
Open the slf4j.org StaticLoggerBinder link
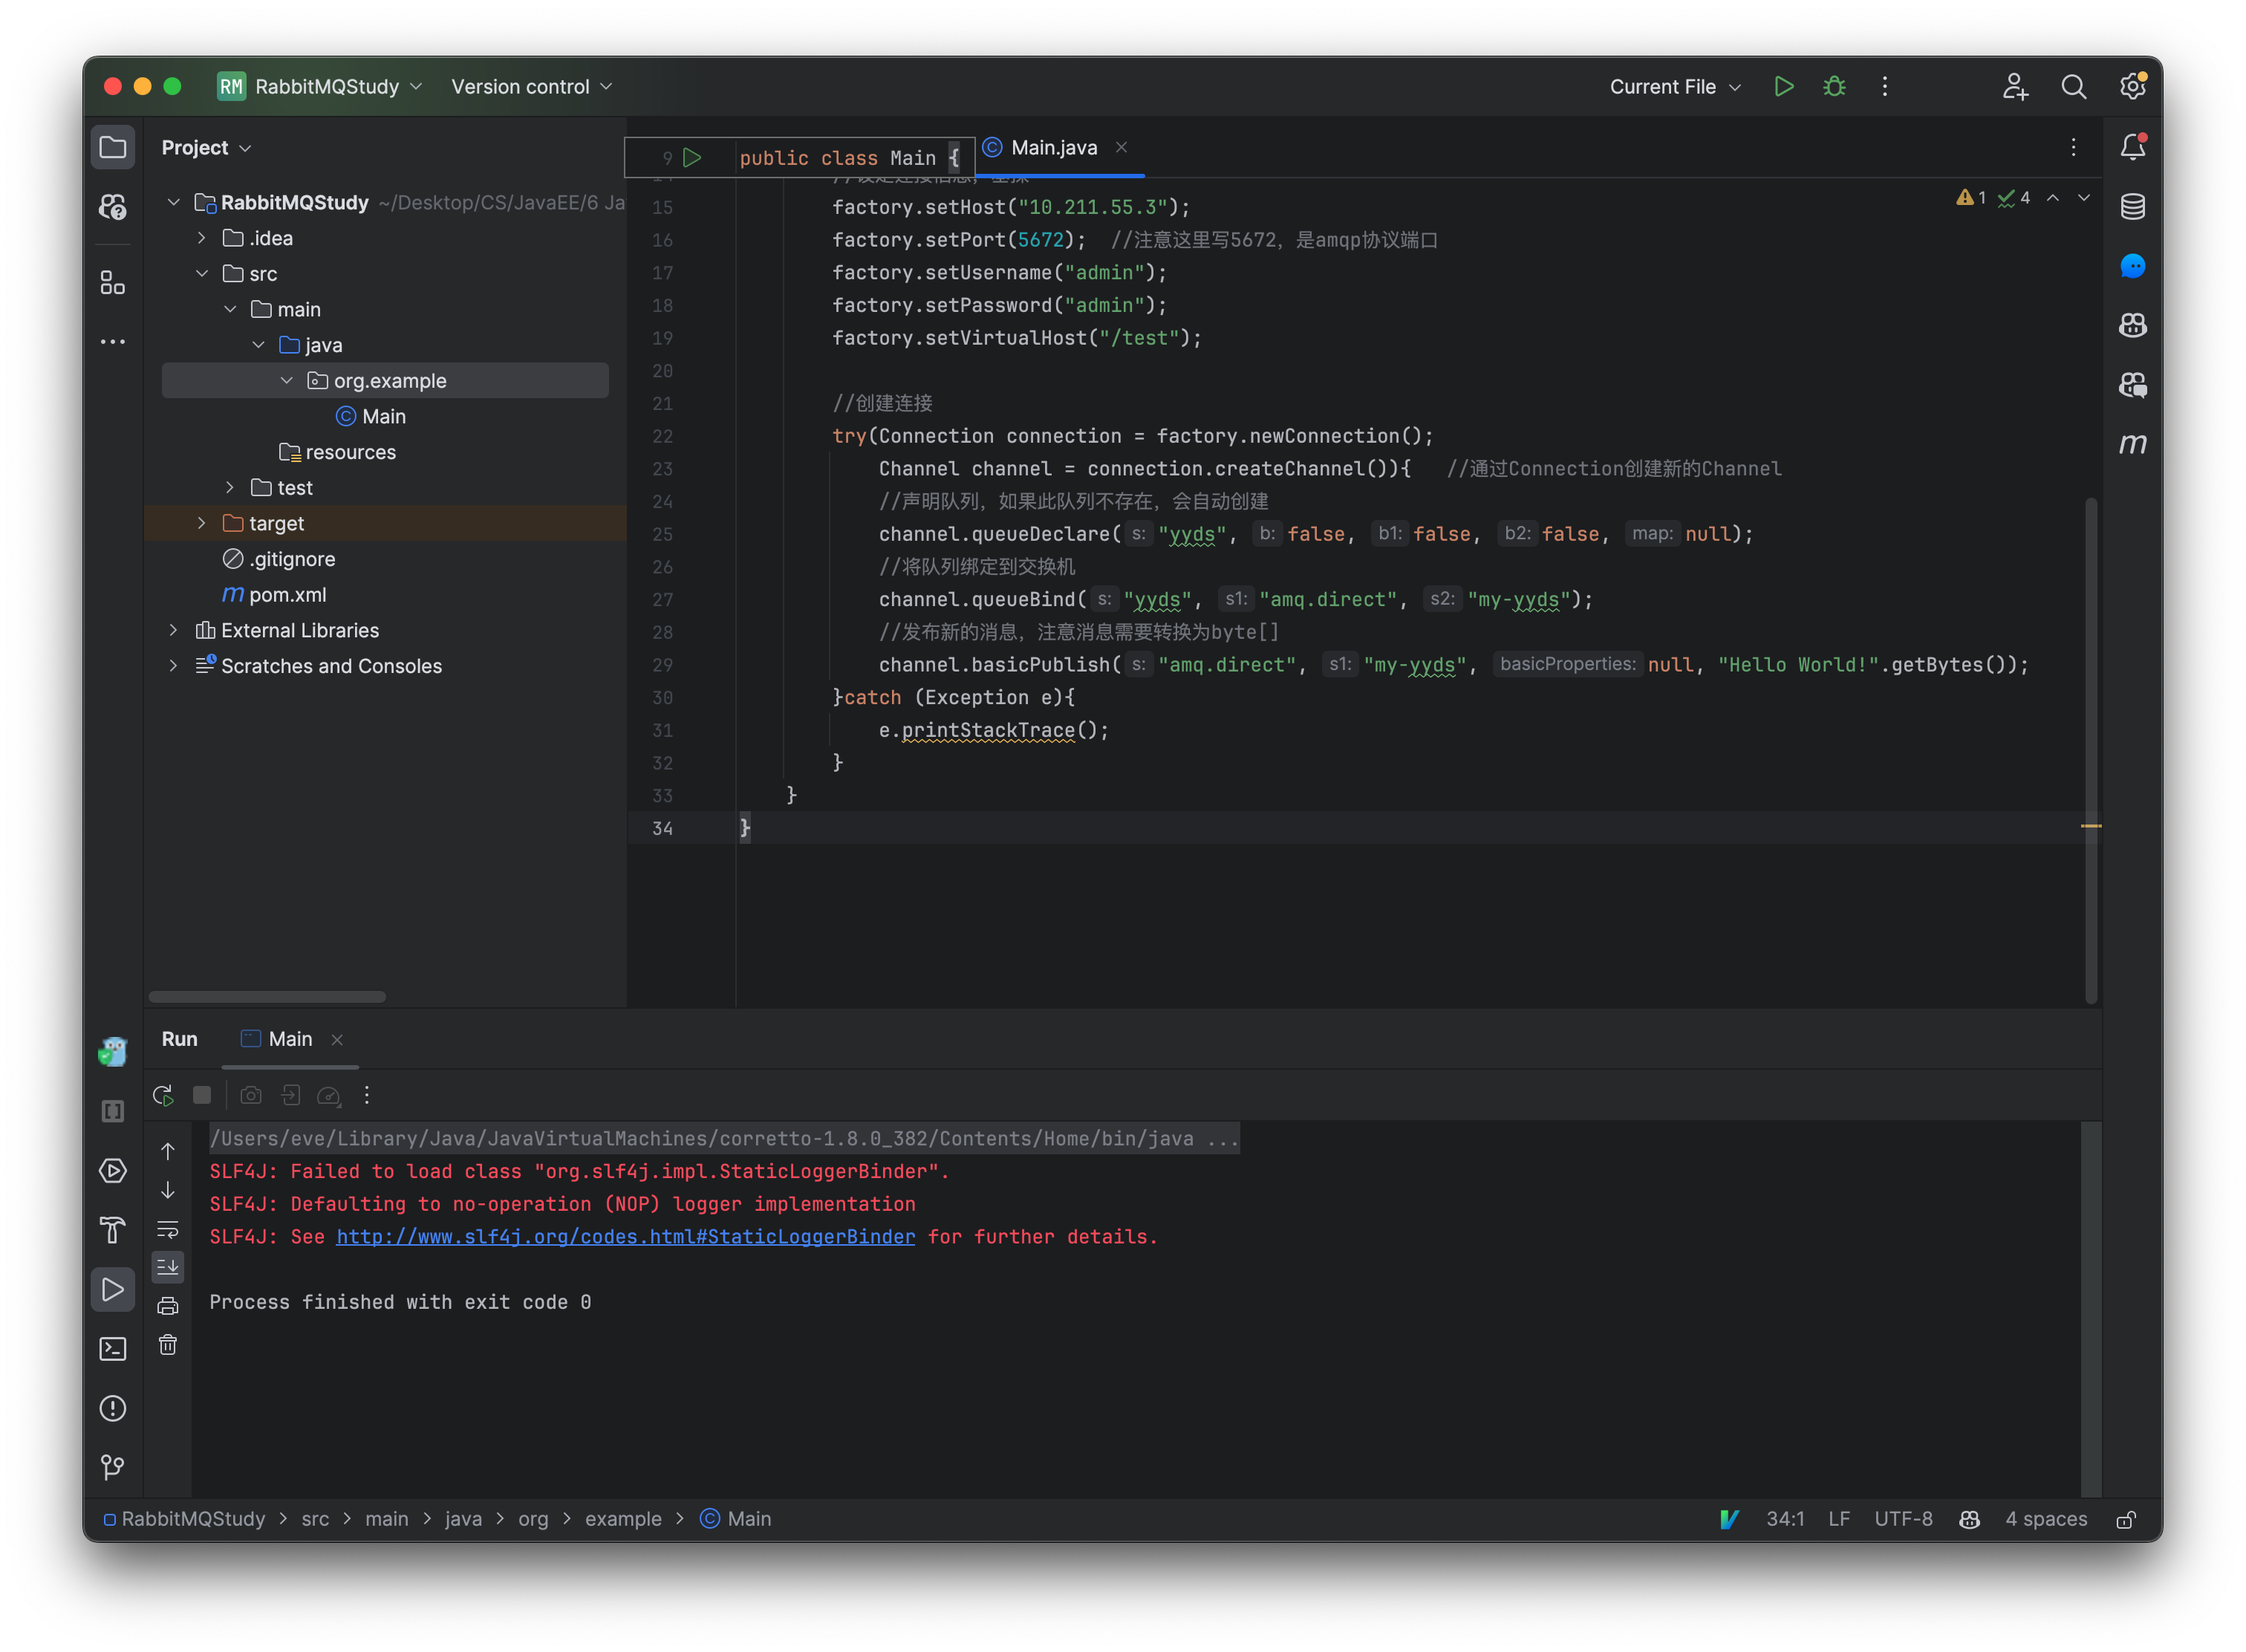[625, 1237]
